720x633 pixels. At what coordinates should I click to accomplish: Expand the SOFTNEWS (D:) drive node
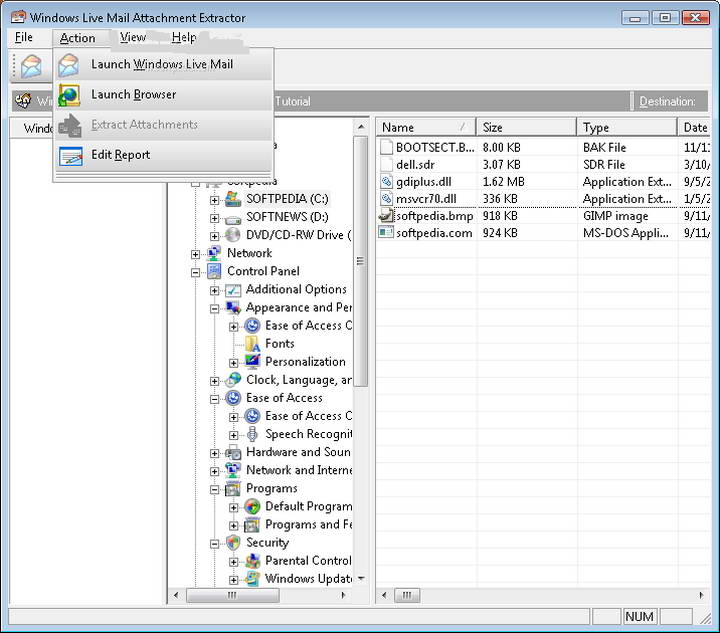tap(214, 218)
